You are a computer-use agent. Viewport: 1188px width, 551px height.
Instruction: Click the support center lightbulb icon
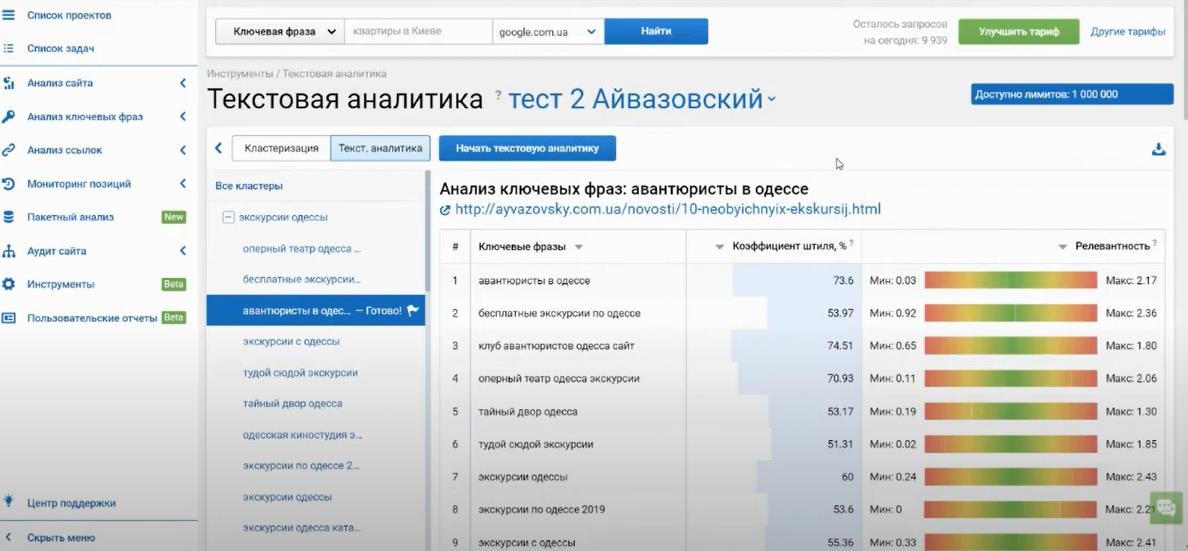(8, 501)
